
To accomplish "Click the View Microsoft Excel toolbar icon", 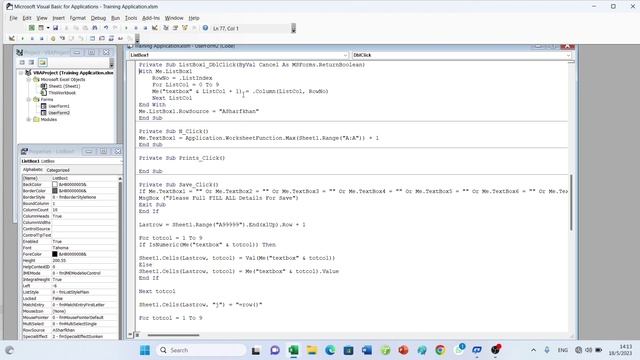I will pos(31,28).
